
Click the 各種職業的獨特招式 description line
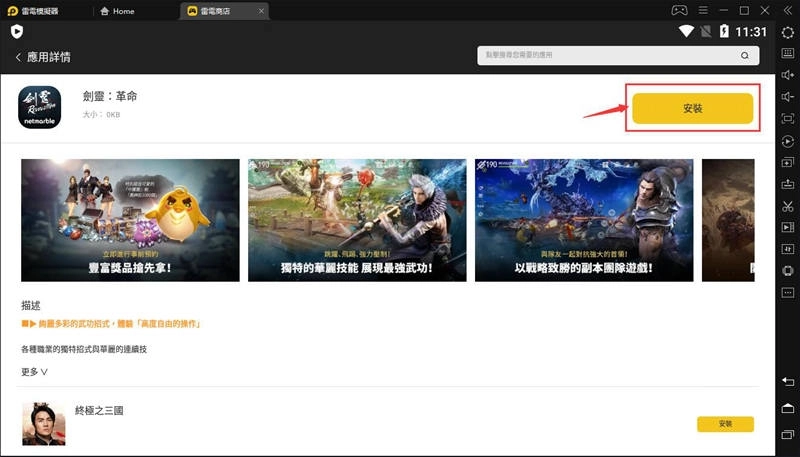84,349
